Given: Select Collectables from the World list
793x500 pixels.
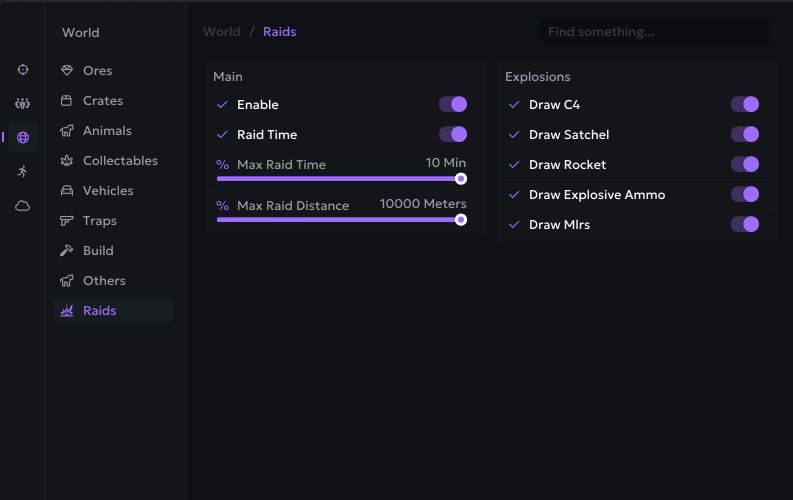Looking at the screenshot, I should tap(120, 161).
